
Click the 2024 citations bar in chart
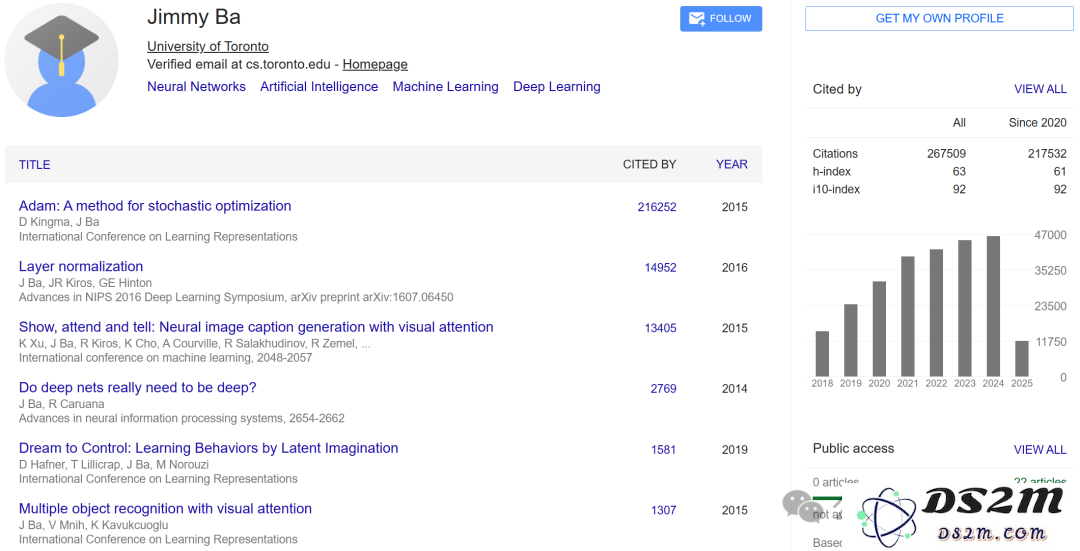tap(993, 306)
